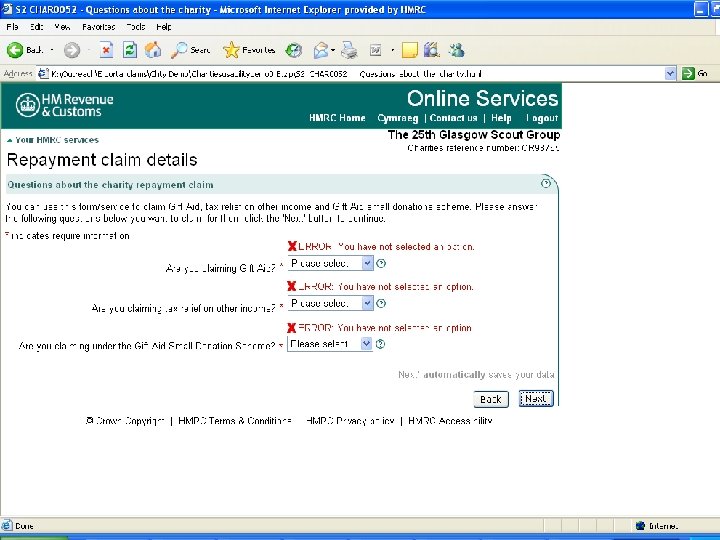Open the Research icon in the toolbar
The image size is (720, 540).
(x=432, y=50)
